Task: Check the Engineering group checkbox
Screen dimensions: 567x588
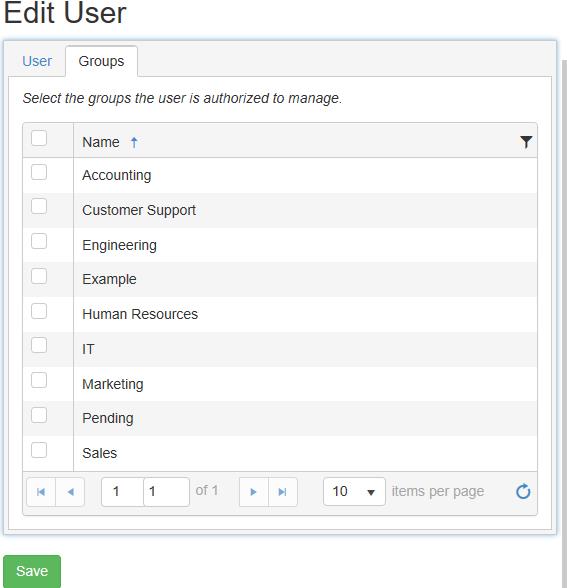Action: coord(39,241)
